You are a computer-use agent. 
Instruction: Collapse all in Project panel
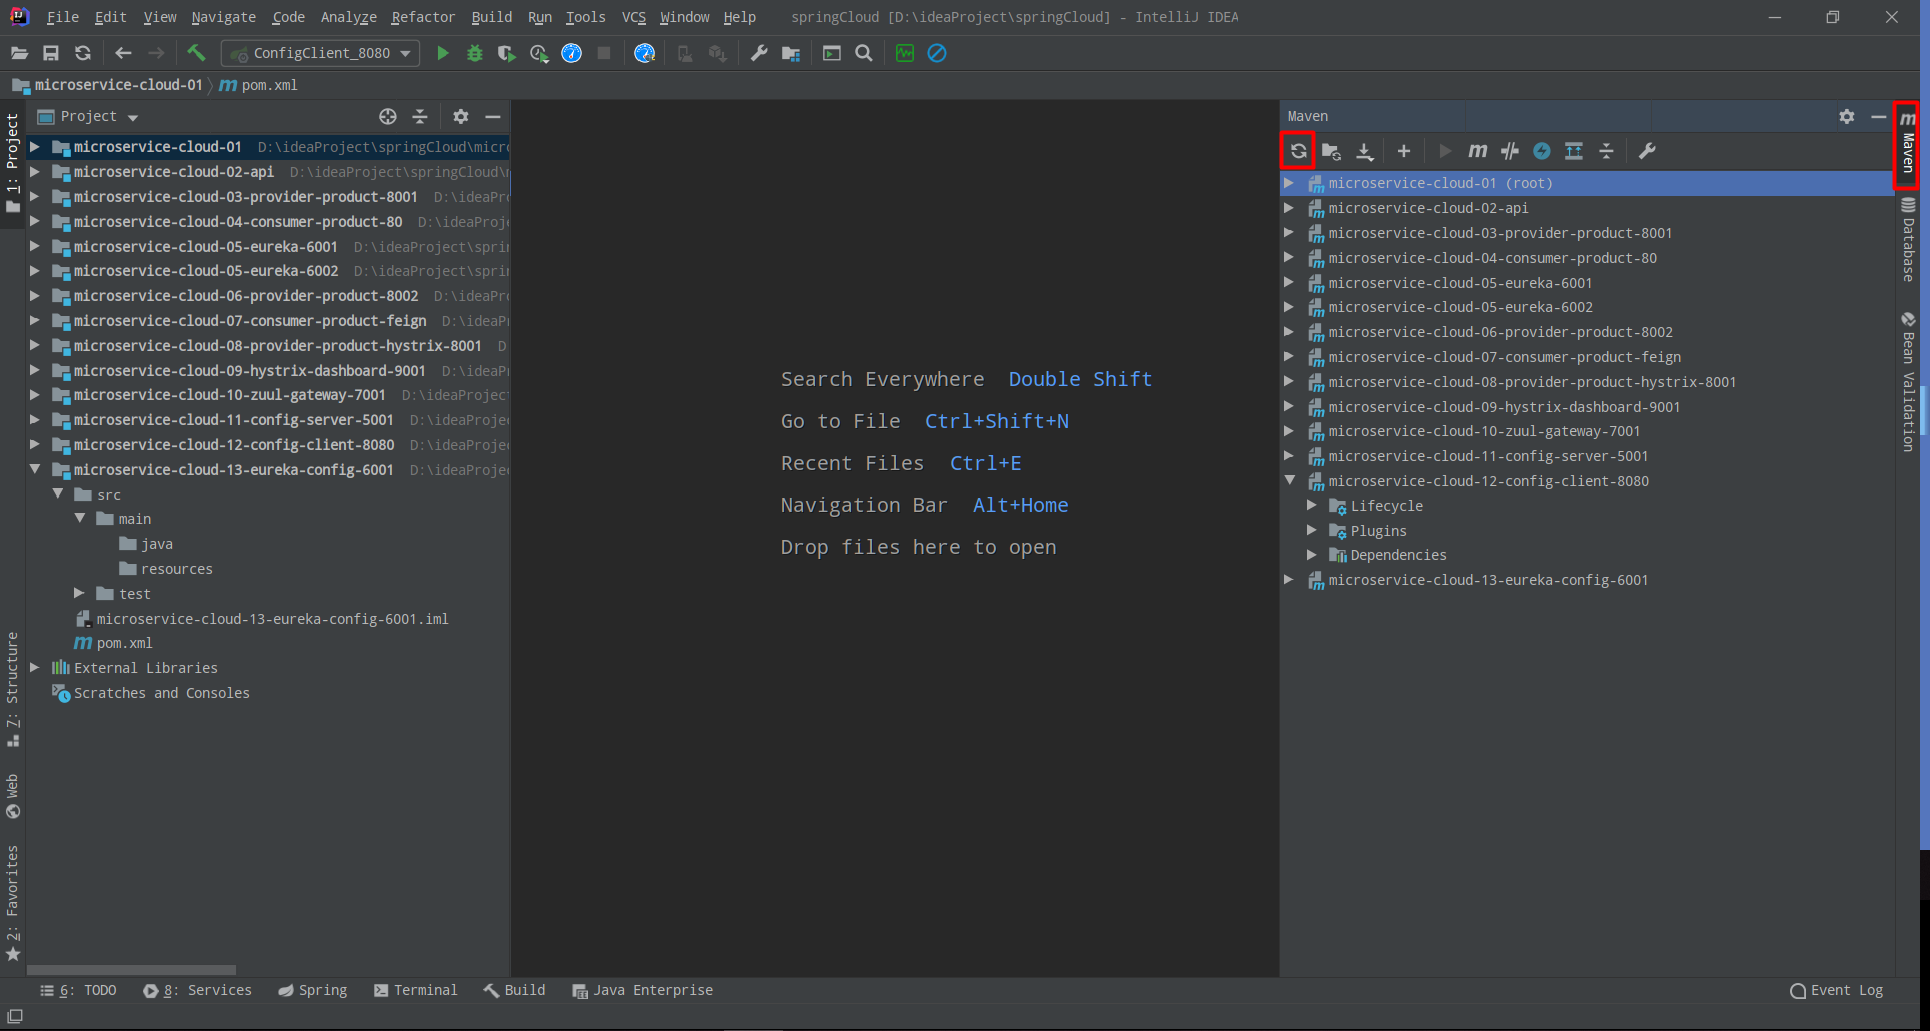(420, 116)
